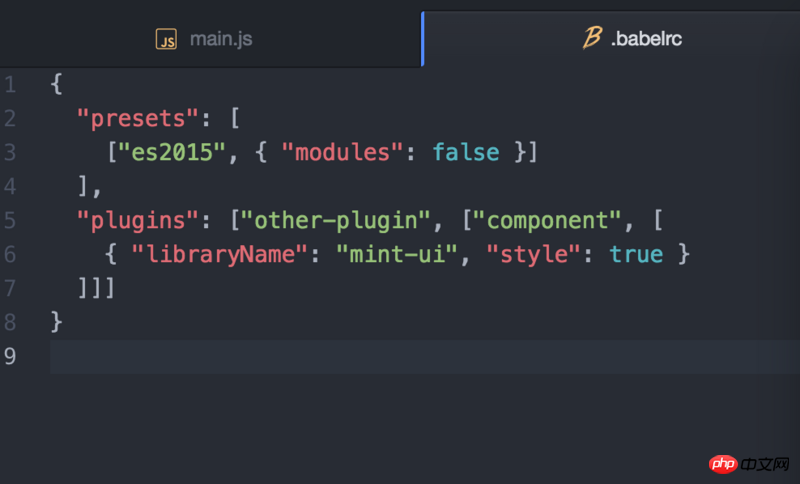Click the "es2015" string
This screenshot has width=800, height=484.
tap(172, 152)
